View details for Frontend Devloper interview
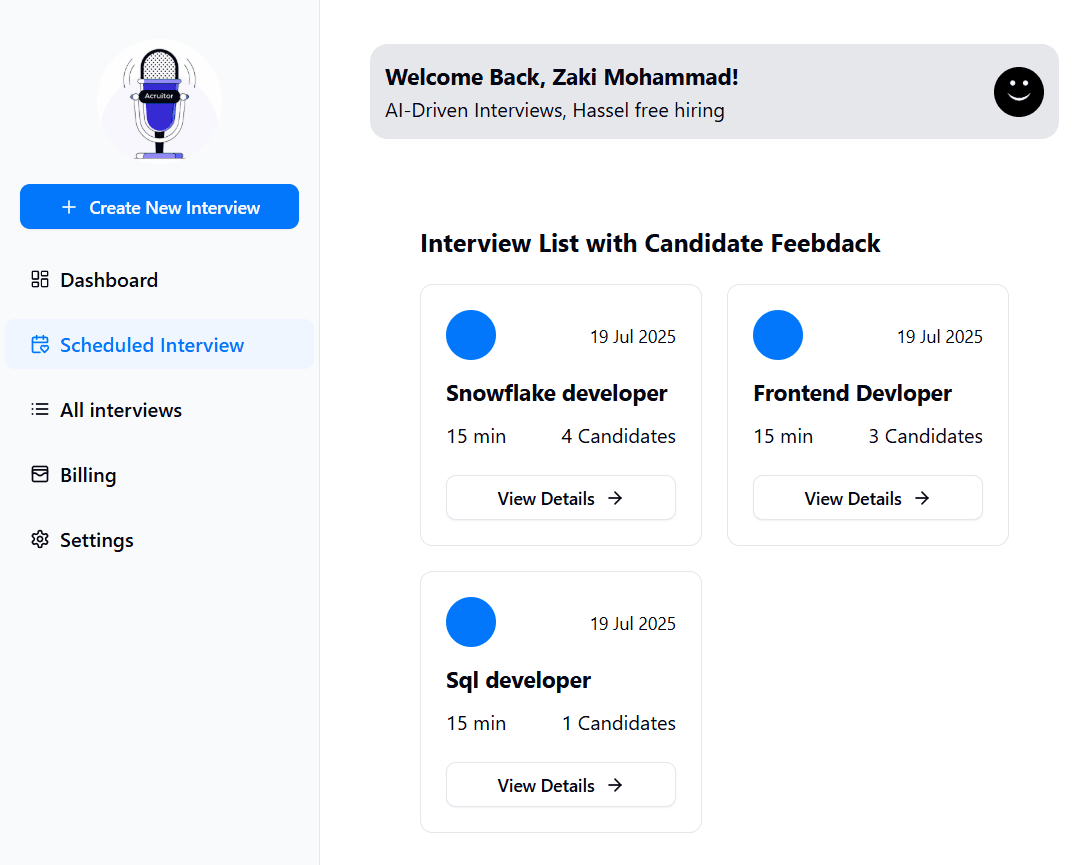This screenshot has width=1079, height=865. point(868,498)
